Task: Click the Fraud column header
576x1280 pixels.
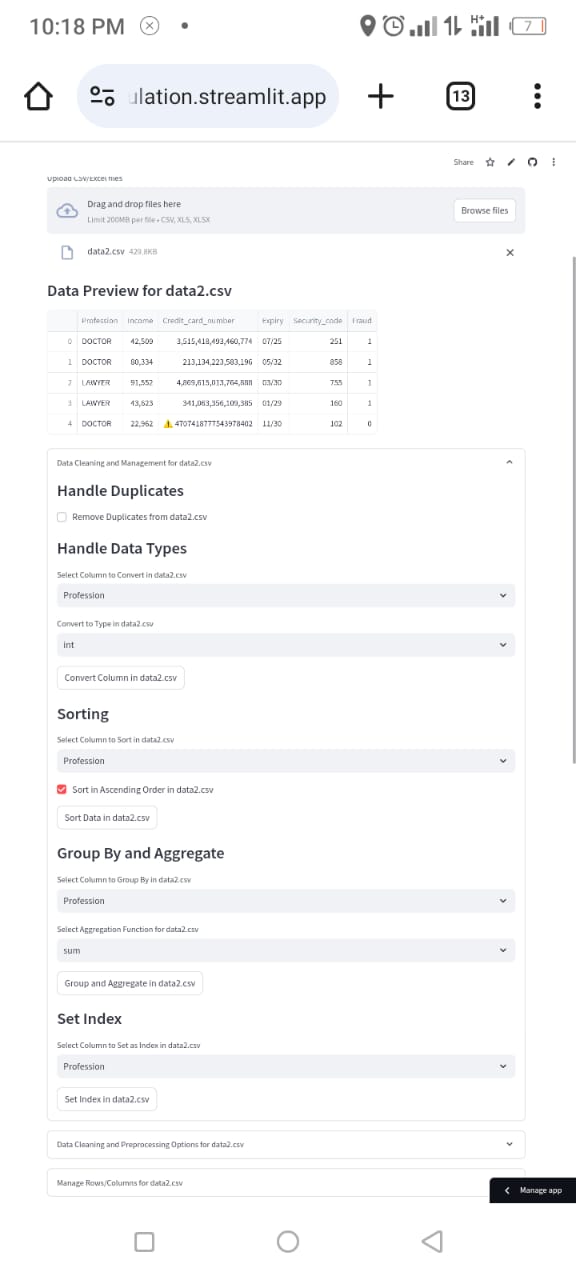Action: click(362, 321)
